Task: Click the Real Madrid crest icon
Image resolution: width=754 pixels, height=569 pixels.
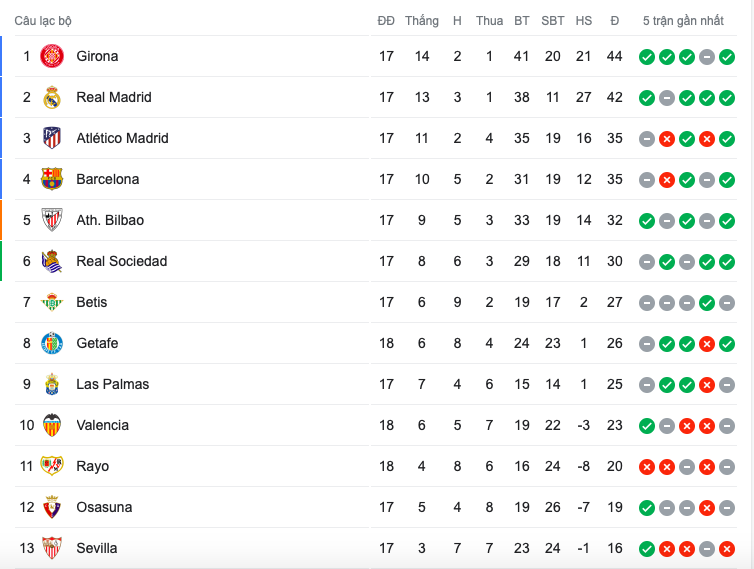Action: (x=52, y=97)
